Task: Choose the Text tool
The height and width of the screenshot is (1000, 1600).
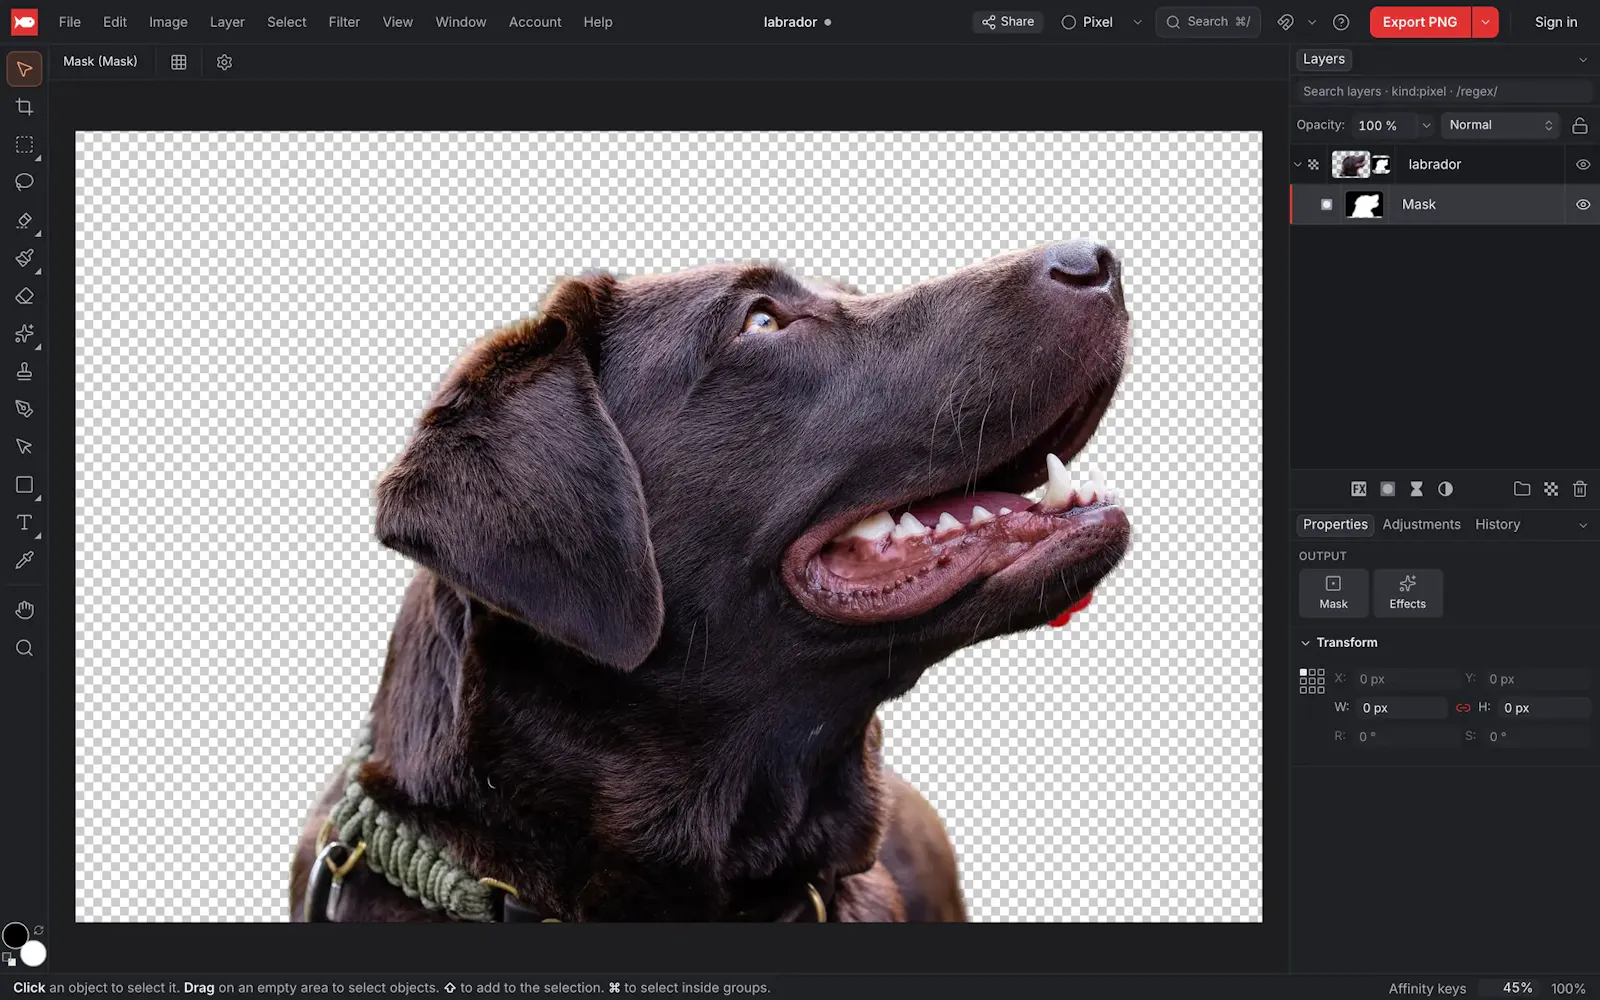Action: (x=24, y=523)
